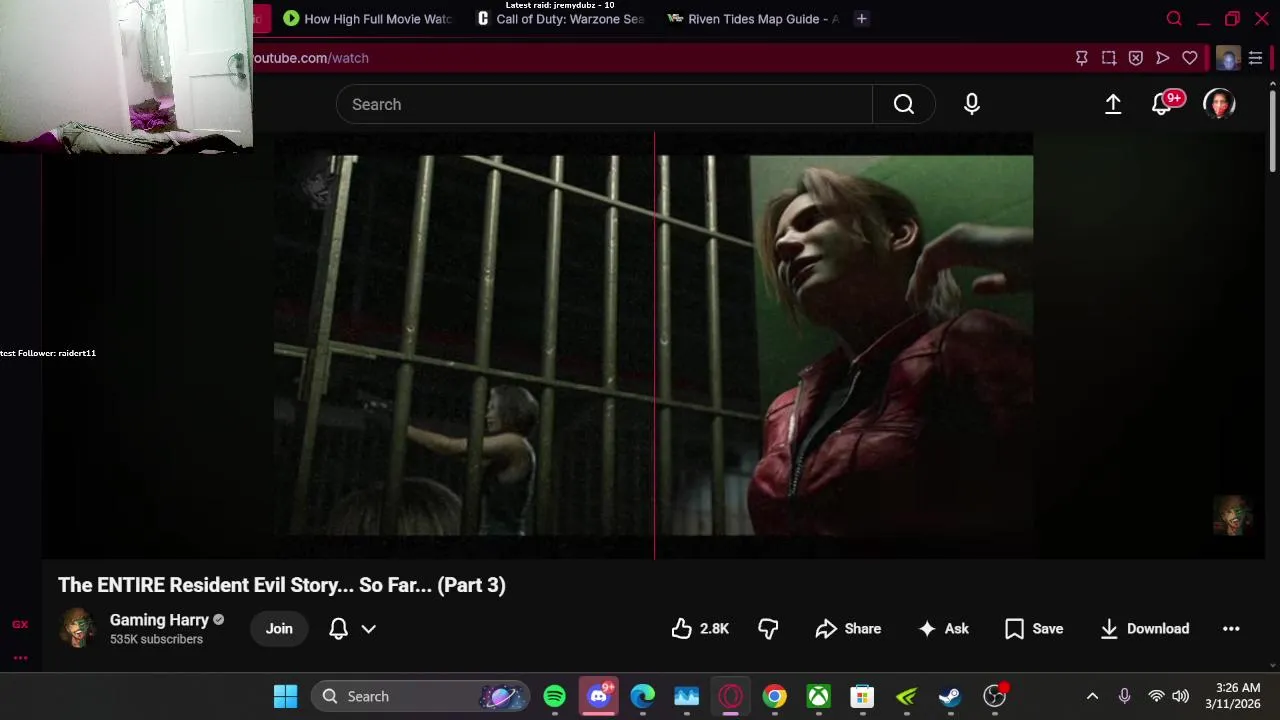Like the video with the thumbs up icon
Screen dimensions: 1280x720
coord(700,629)
